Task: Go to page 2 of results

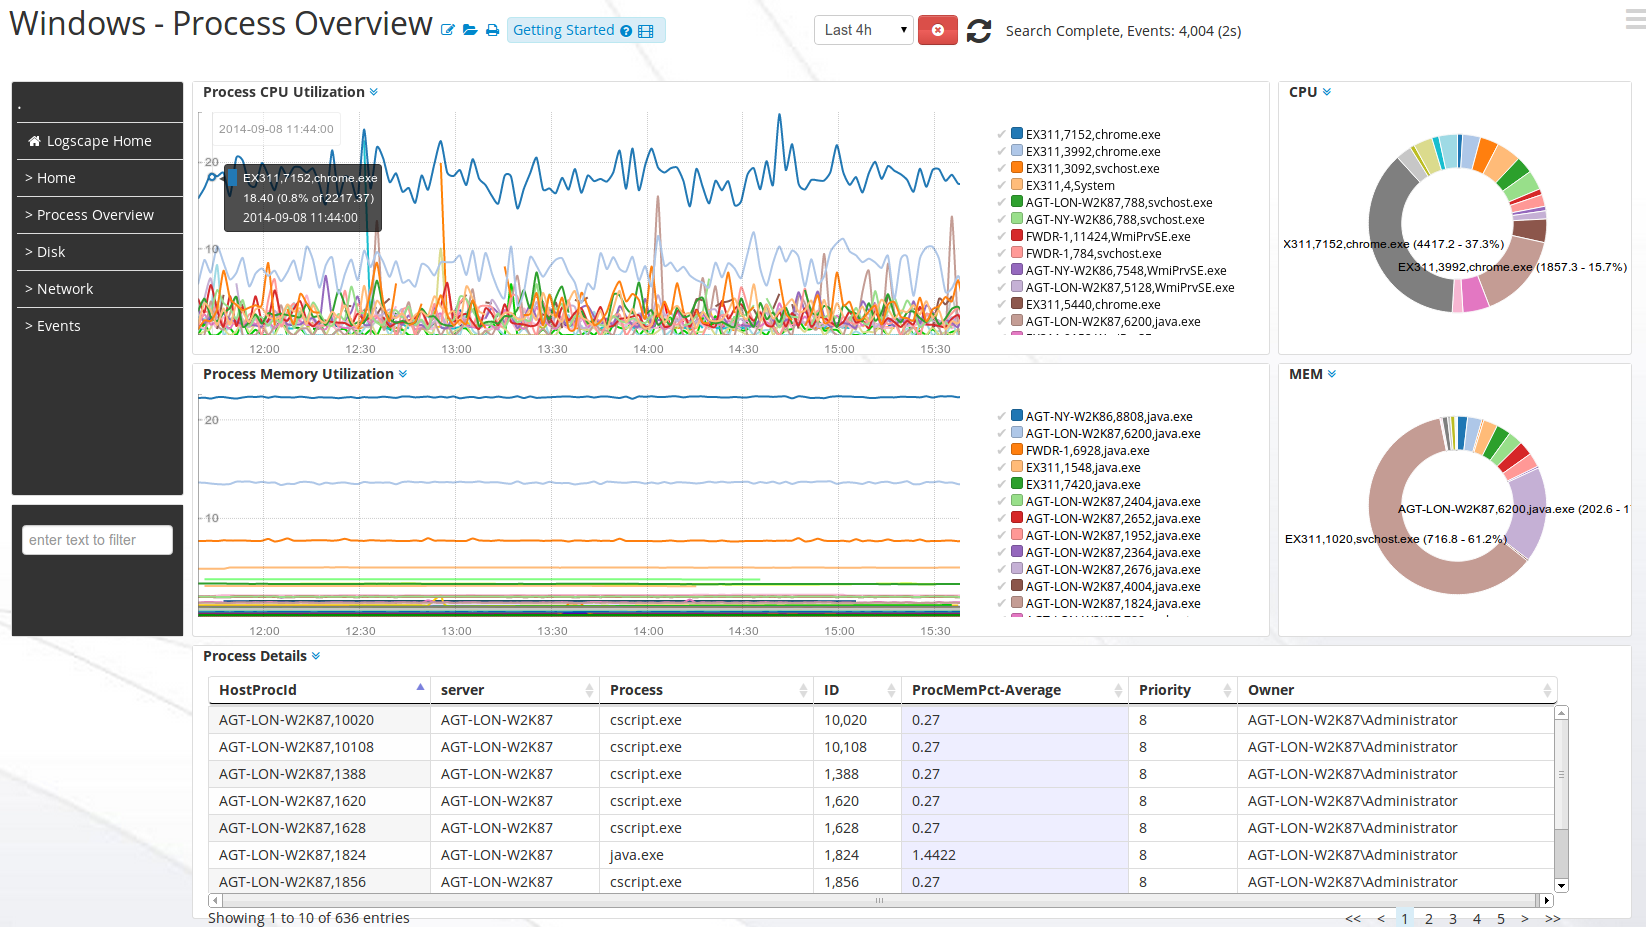Action: tap(1429, 918)
